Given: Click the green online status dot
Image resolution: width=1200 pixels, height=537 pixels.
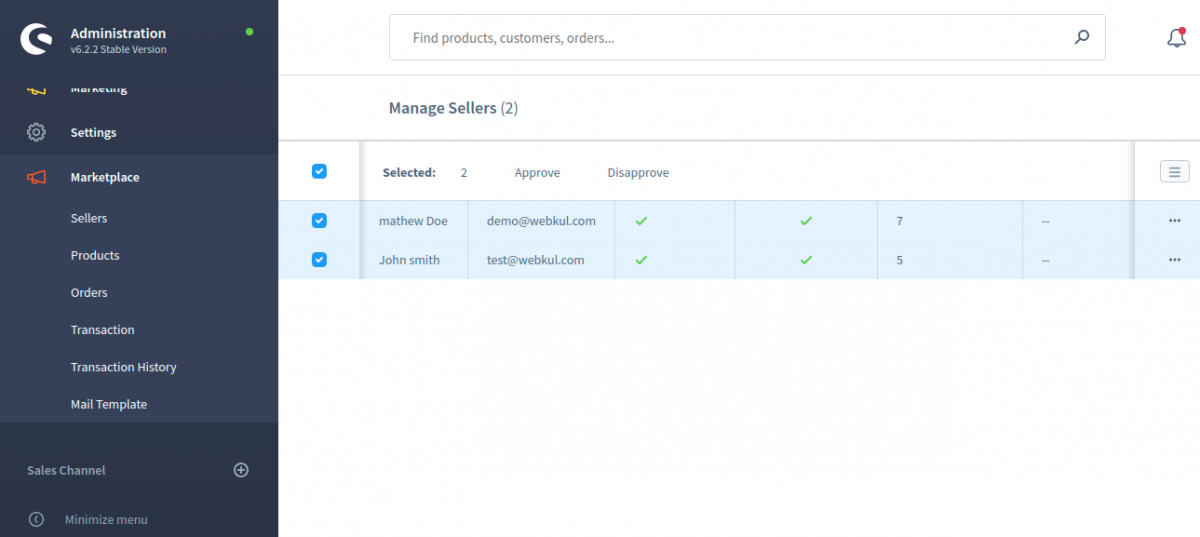Looking at the screenshot, I should [250, 32].
